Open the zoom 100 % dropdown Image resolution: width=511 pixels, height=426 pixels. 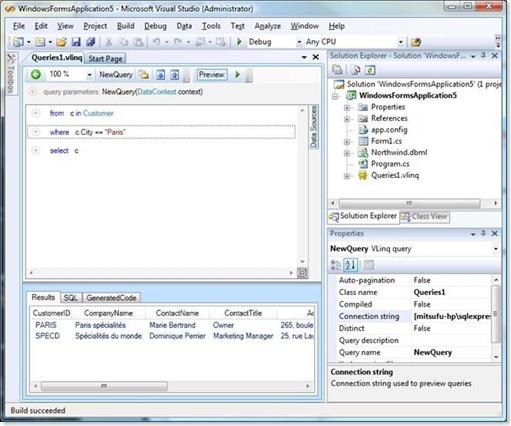[x=89, y=75]
